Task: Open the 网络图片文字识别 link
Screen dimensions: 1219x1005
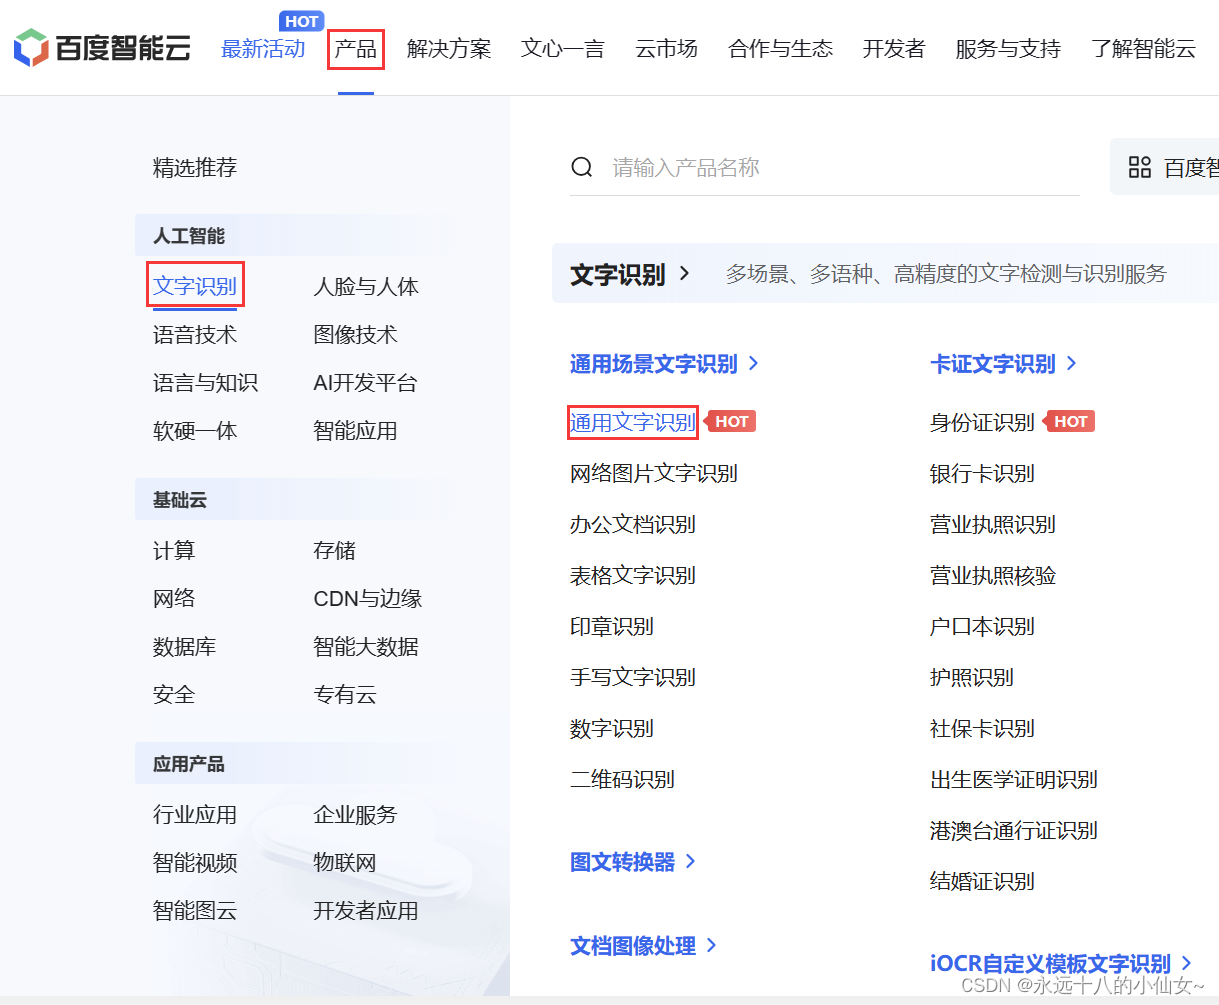Action: coord(654,473)
